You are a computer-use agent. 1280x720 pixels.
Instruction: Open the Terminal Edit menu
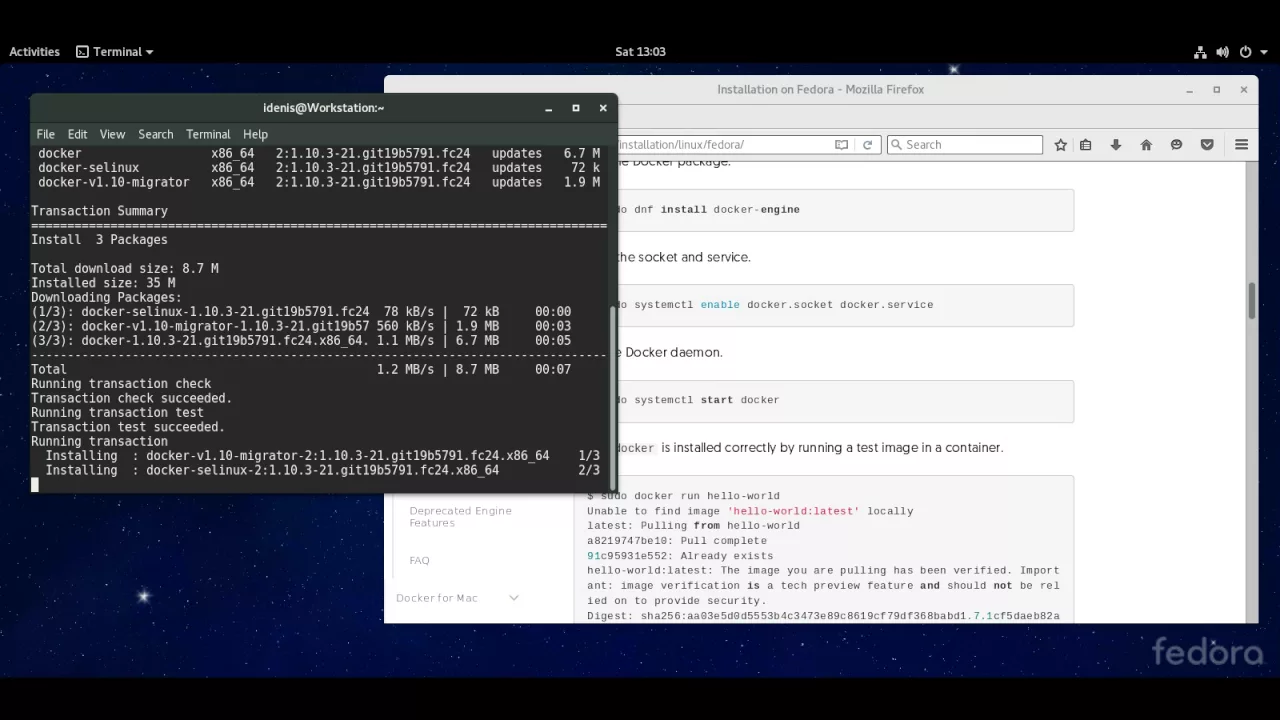coord(78,134)
